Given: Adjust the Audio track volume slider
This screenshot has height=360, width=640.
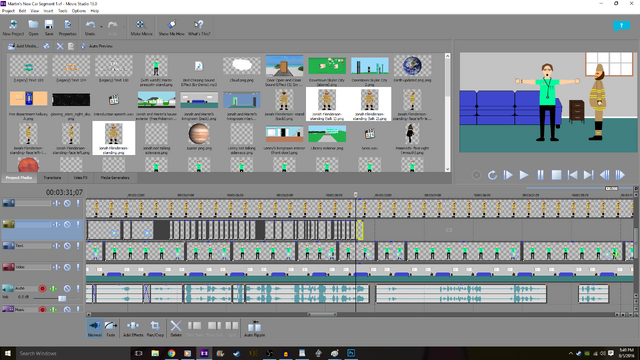Looking at the screenshot, I should [62, 298].
